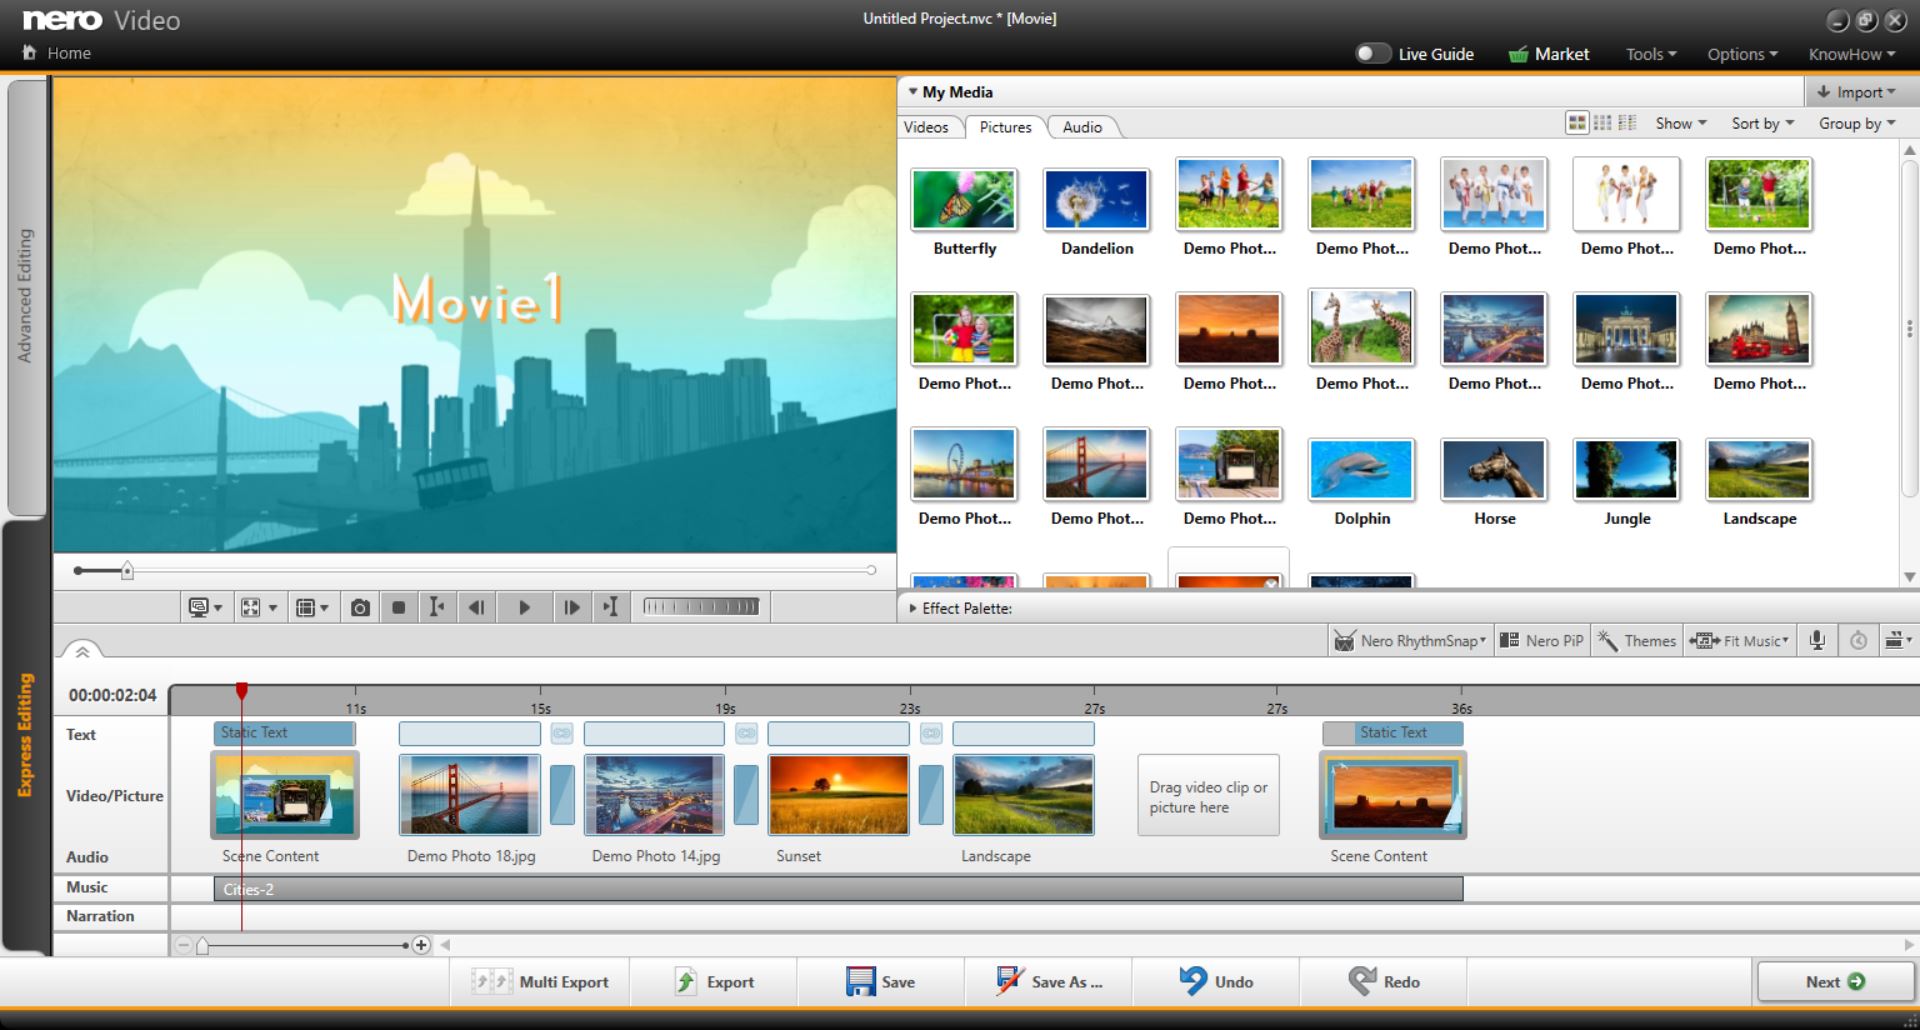Open Nero RhythmSnap dropdown

1410,641
